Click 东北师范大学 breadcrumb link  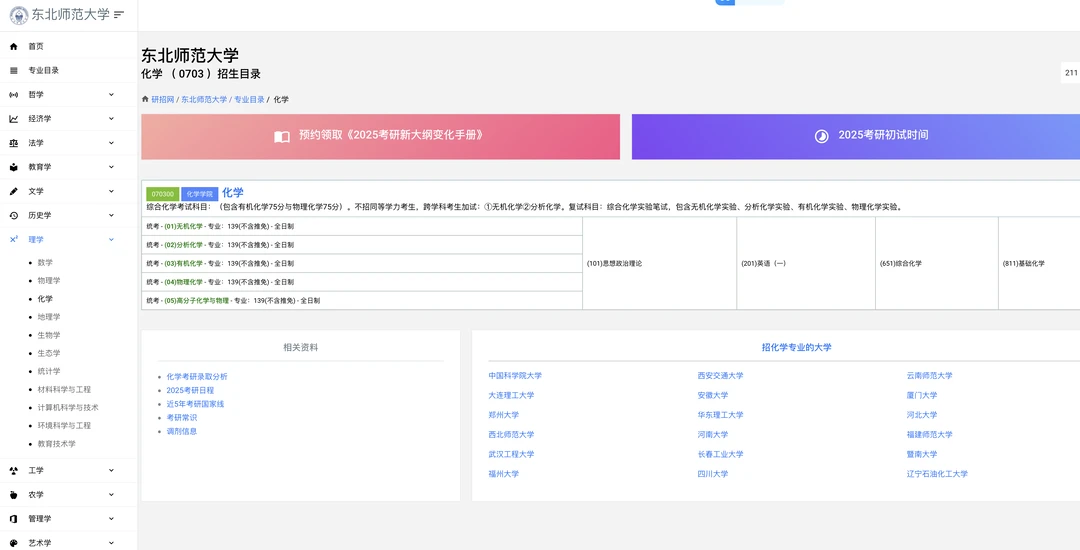204,99
